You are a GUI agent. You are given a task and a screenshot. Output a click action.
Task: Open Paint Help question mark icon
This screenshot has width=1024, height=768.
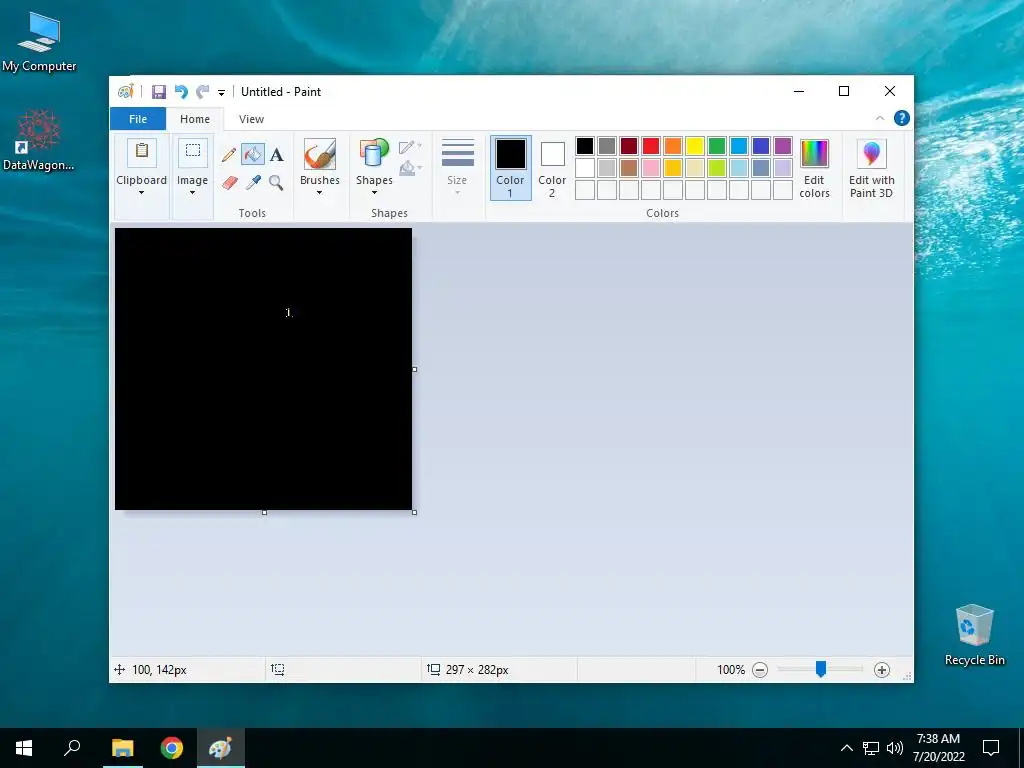click(902, 118)
